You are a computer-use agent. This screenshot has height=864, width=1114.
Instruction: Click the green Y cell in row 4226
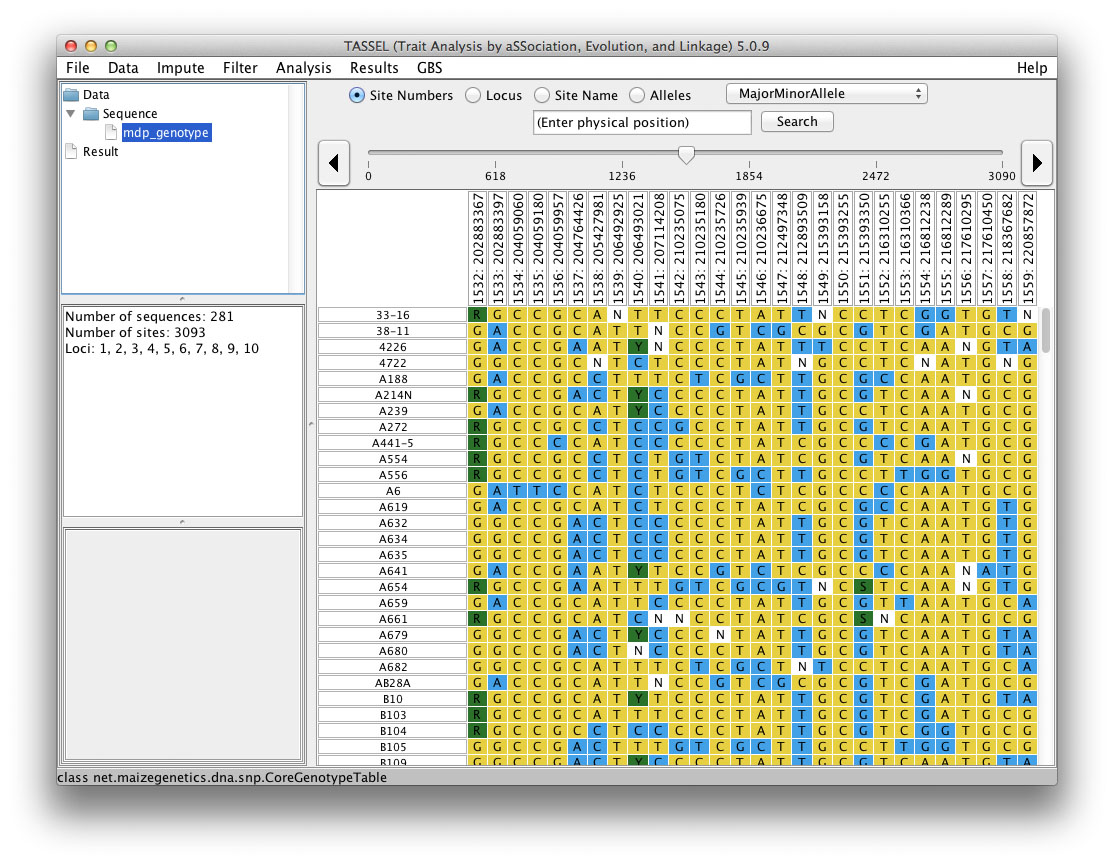point(639,347)
